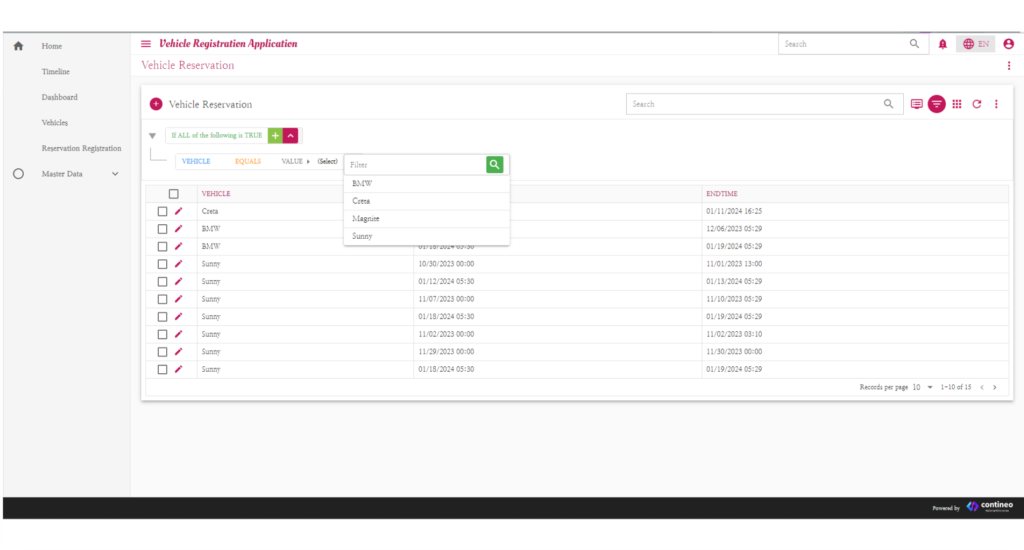Screen dimensions: 1024x550
Task: Open the column grid chooser icon
Action: click(957, 104)
